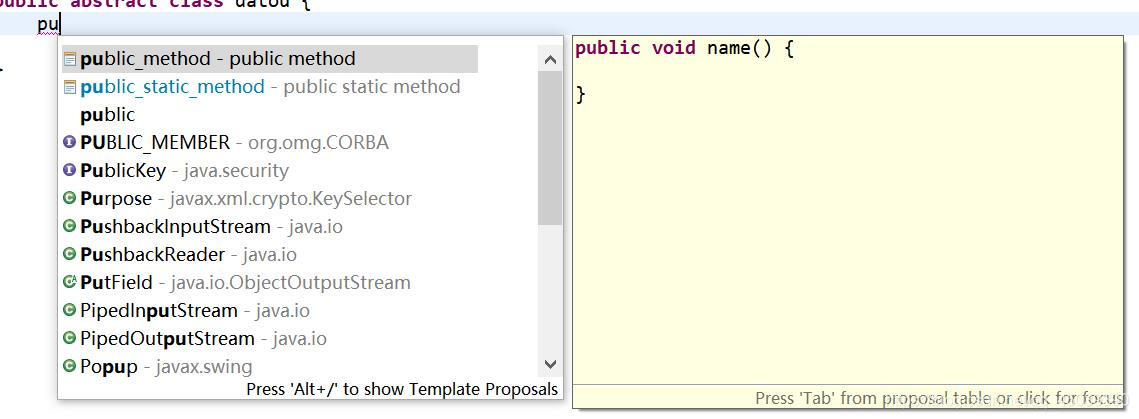Viewport: 1139px width, 419px height.
Task: Click interface icon beside PUBLIC_MEMBER
Action: click(70, 142)
